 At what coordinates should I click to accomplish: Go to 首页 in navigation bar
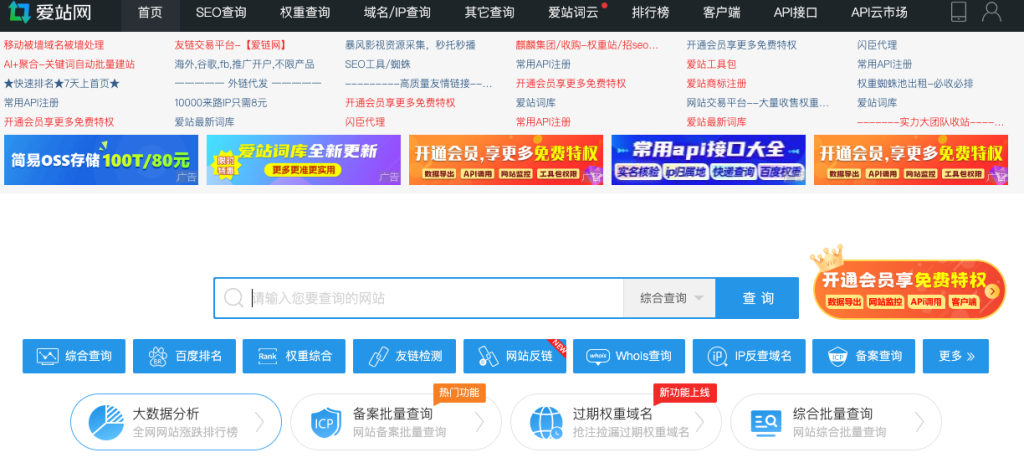point(150,12)
